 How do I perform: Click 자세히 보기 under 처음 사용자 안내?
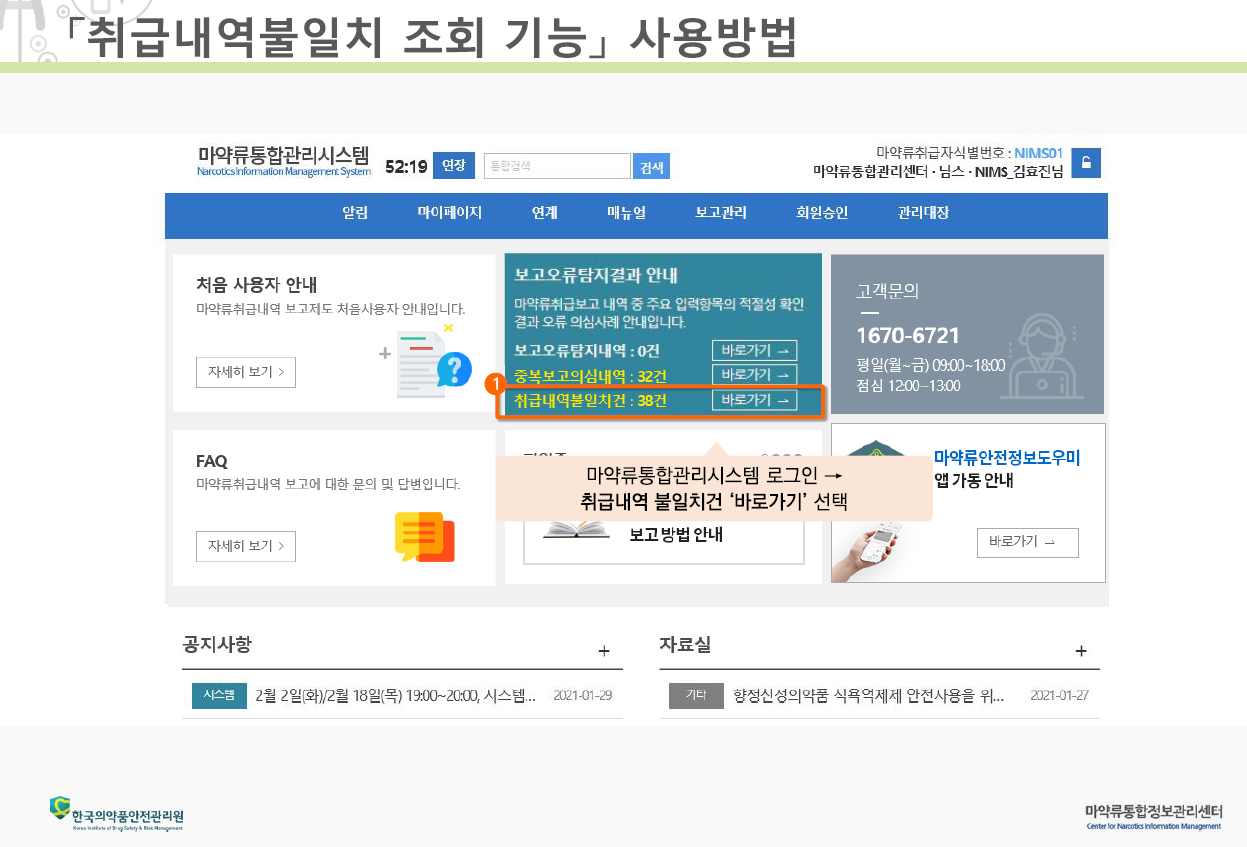(x=246, y=372)
